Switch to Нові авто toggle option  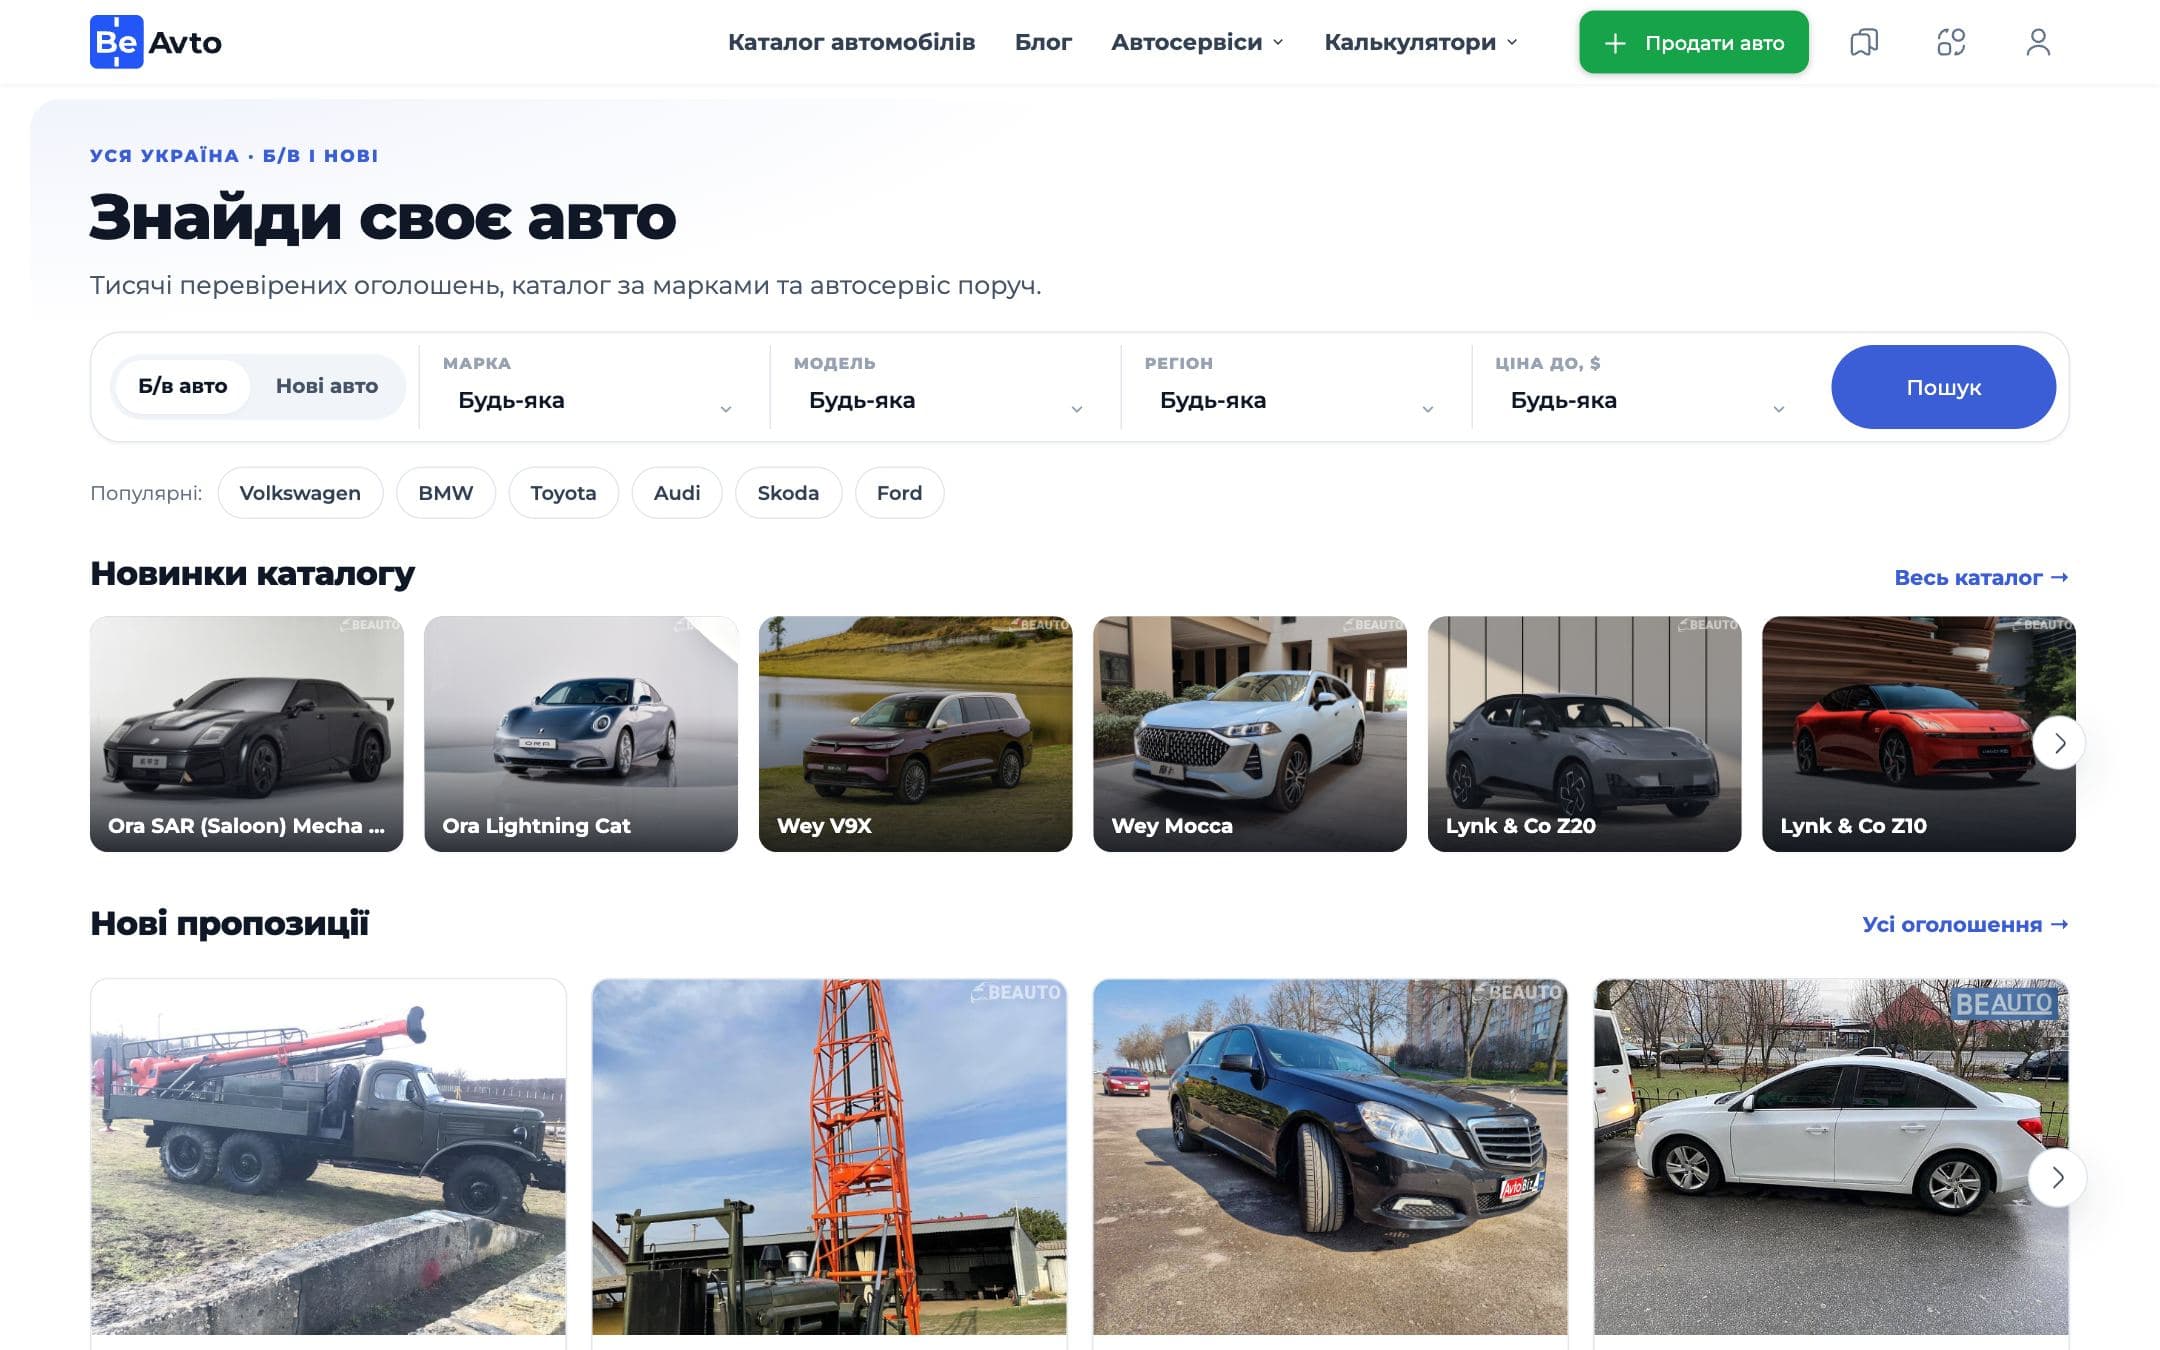point(327,386)
